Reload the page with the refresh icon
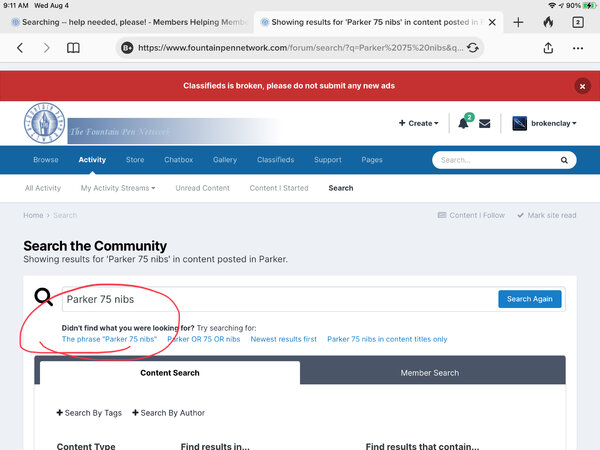This screenshot has width=600, height=450. 473,48
